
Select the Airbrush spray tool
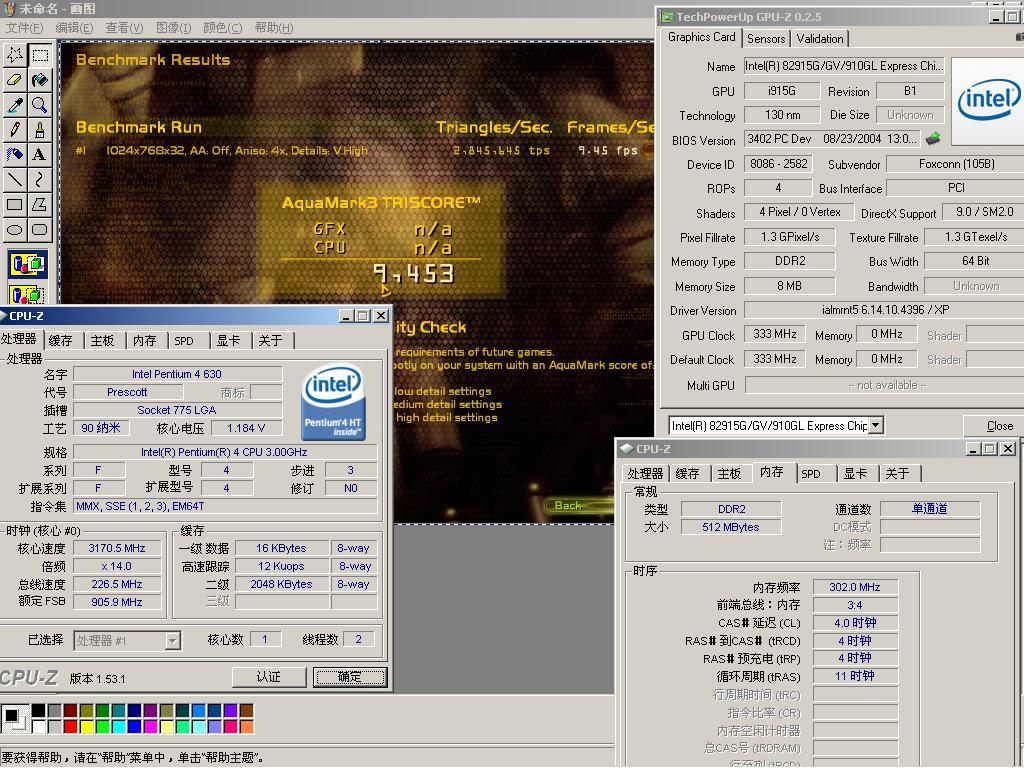(14, 154)
